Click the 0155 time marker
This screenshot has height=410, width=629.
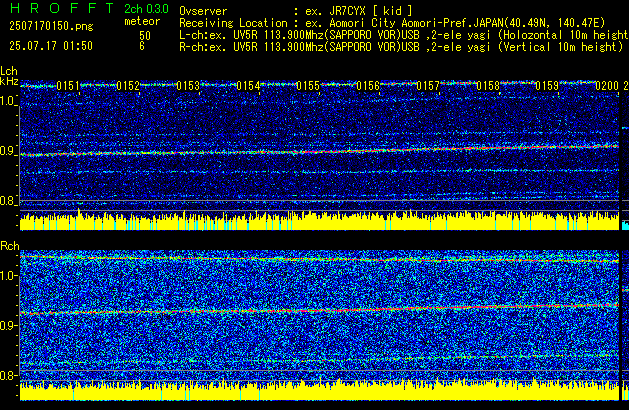[x=308, y=86]
